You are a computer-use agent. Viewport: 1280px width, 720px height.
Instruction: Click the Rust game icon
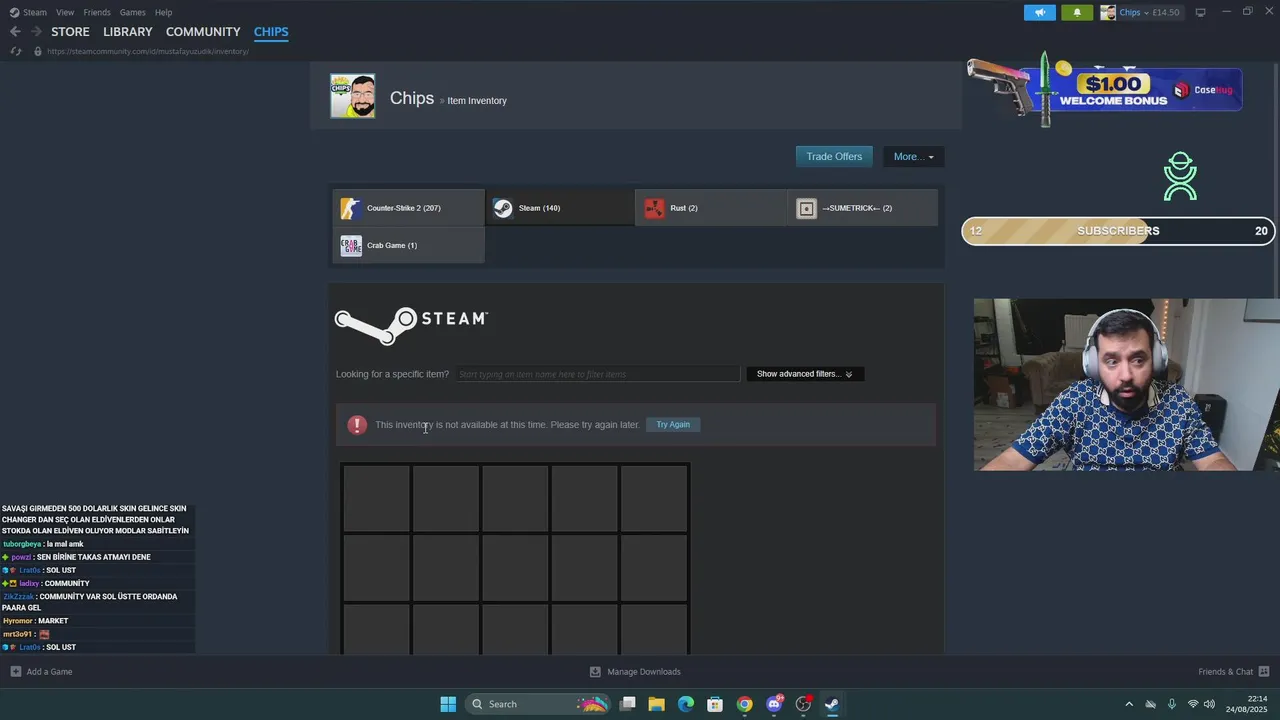click(654, 208)
